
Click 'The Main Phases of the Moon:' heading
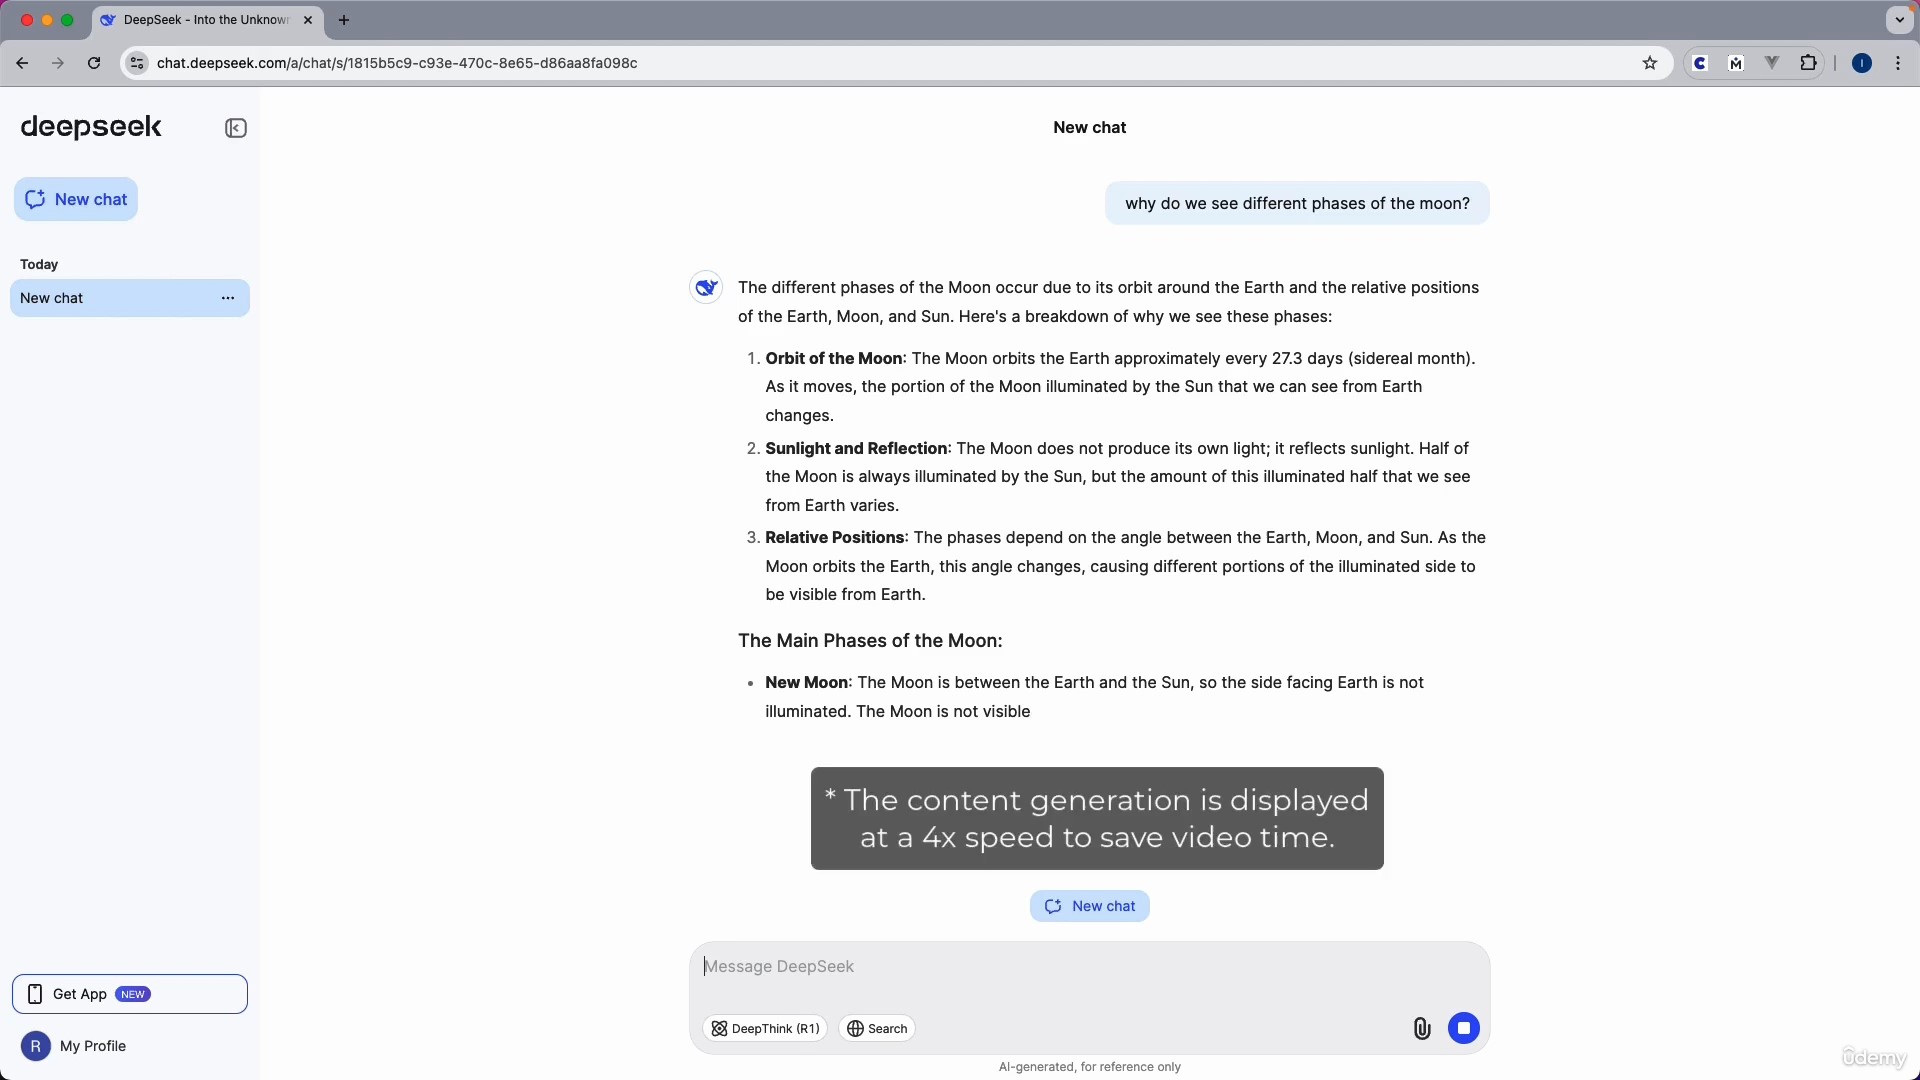point(870,641)
